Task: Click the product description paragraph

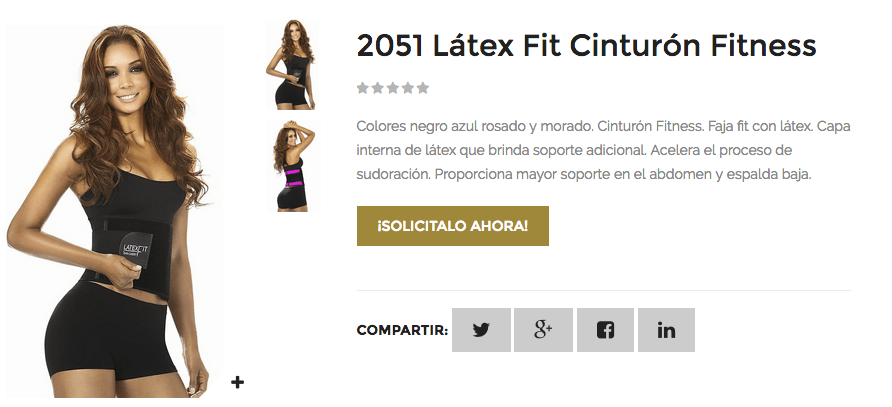Action: click(603, 150)
